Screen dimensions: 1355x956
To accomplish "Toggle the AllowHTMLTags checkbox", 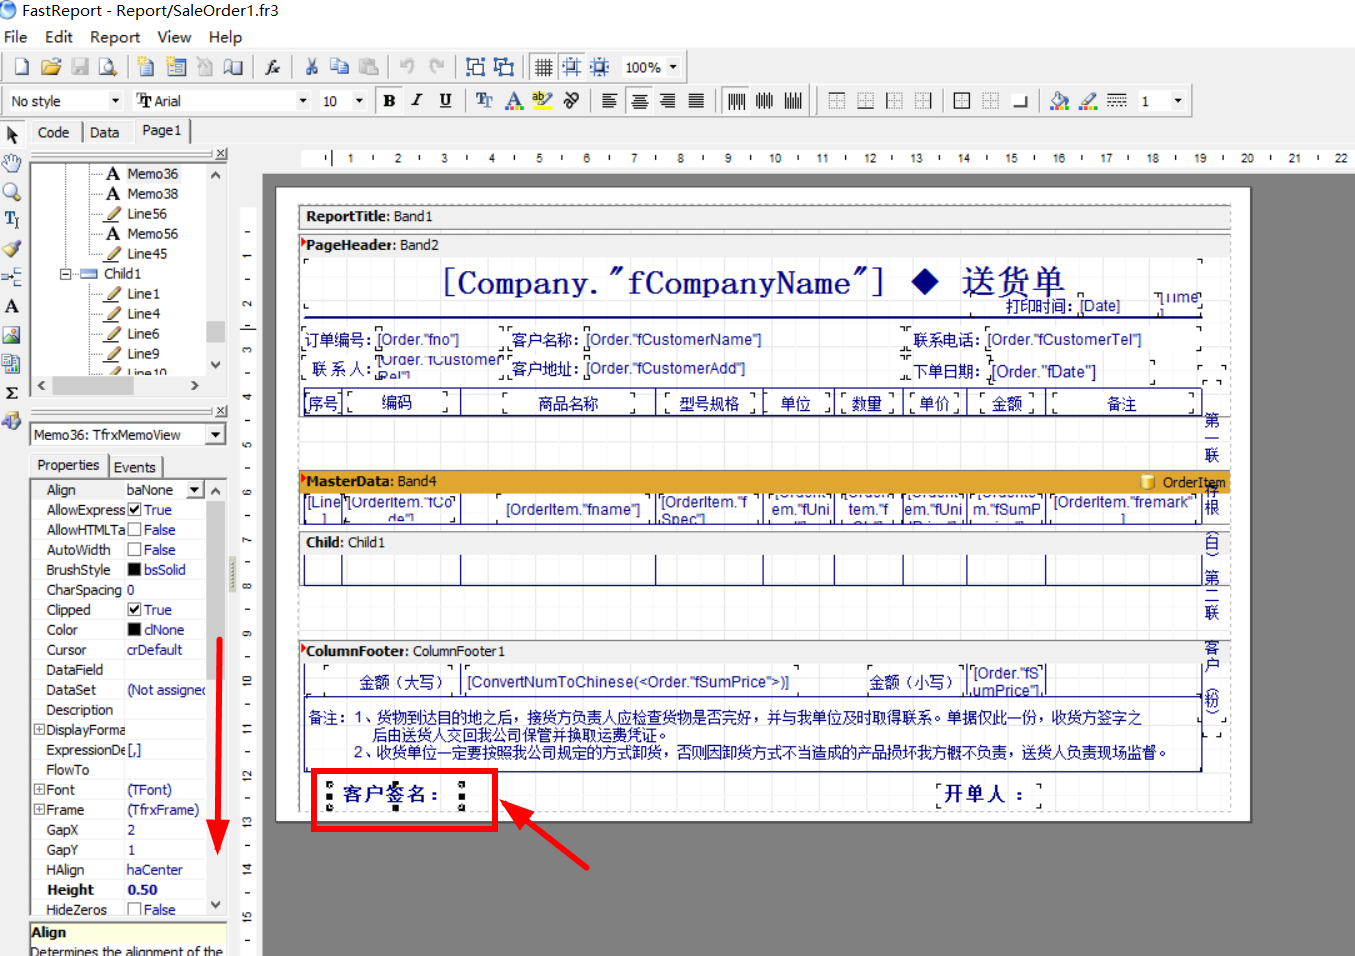I will click(x=134, y=530).
